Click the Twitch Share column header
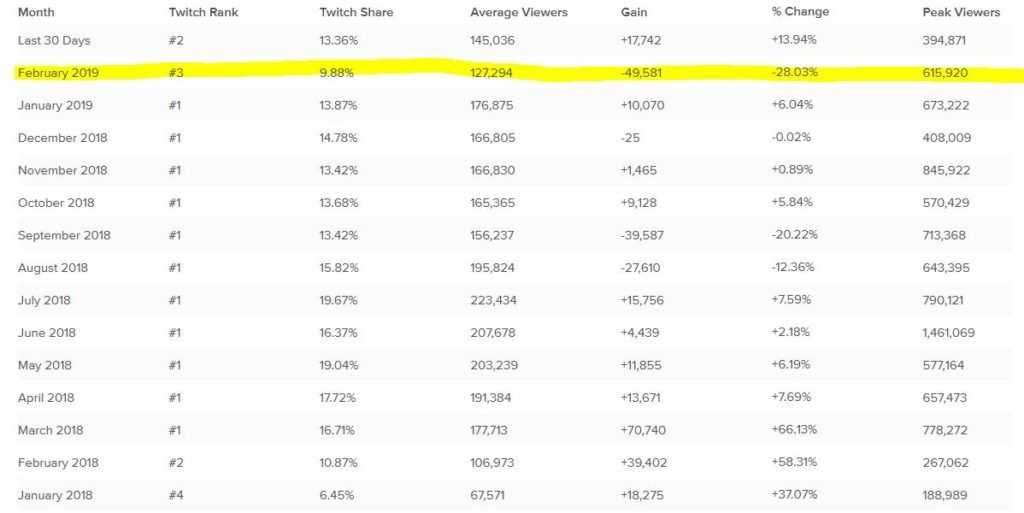 [x=356, y=13]
